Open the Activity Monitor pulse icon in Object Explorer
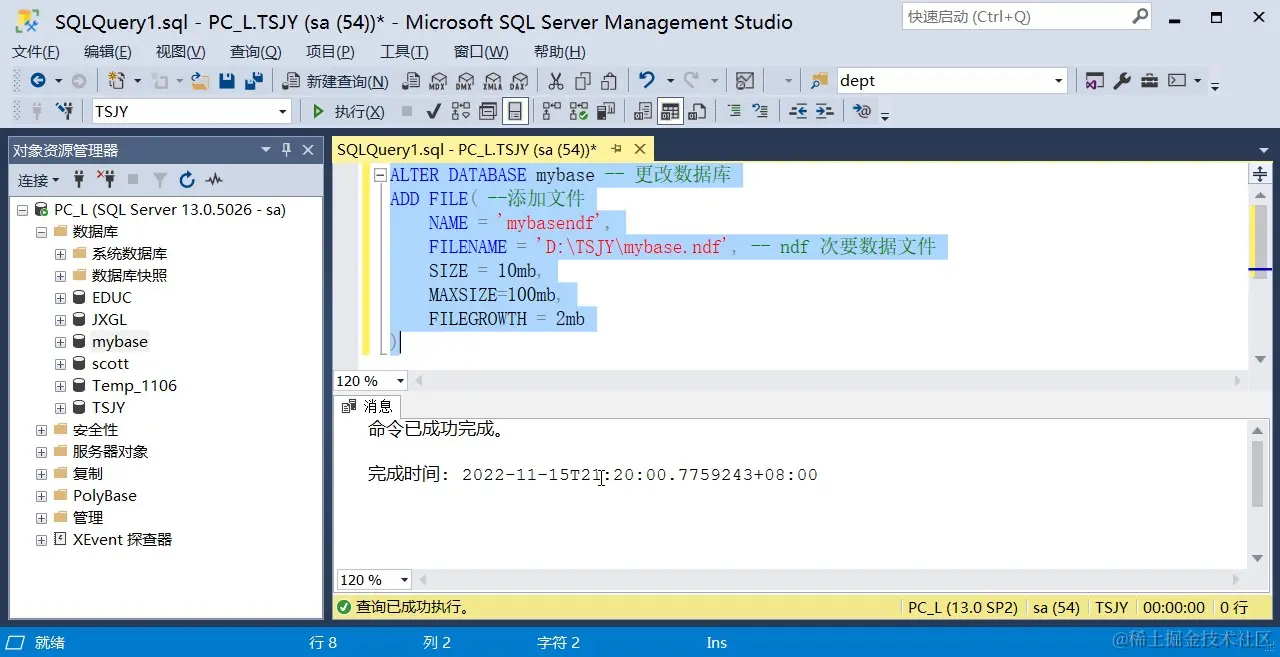 [214, 180]
